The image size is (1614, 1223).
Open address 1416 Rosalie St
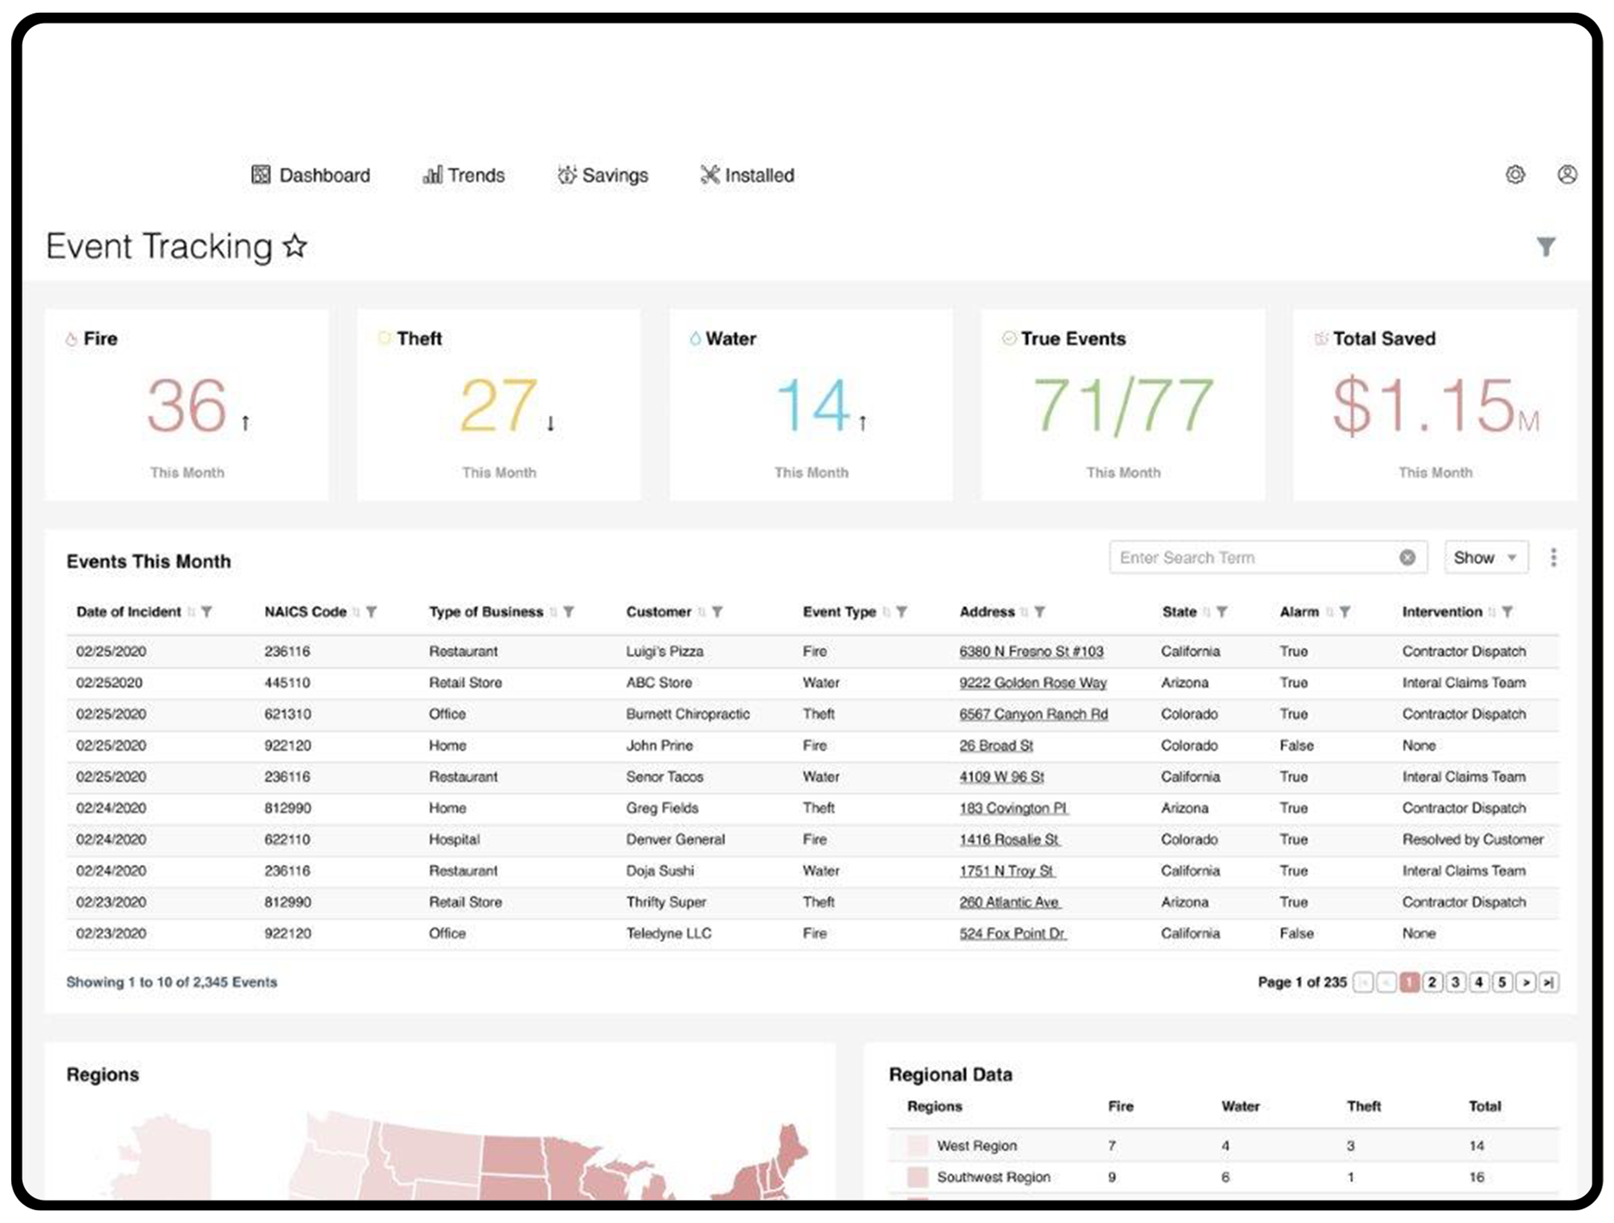pyautogui.click(x=1010, y=840)
